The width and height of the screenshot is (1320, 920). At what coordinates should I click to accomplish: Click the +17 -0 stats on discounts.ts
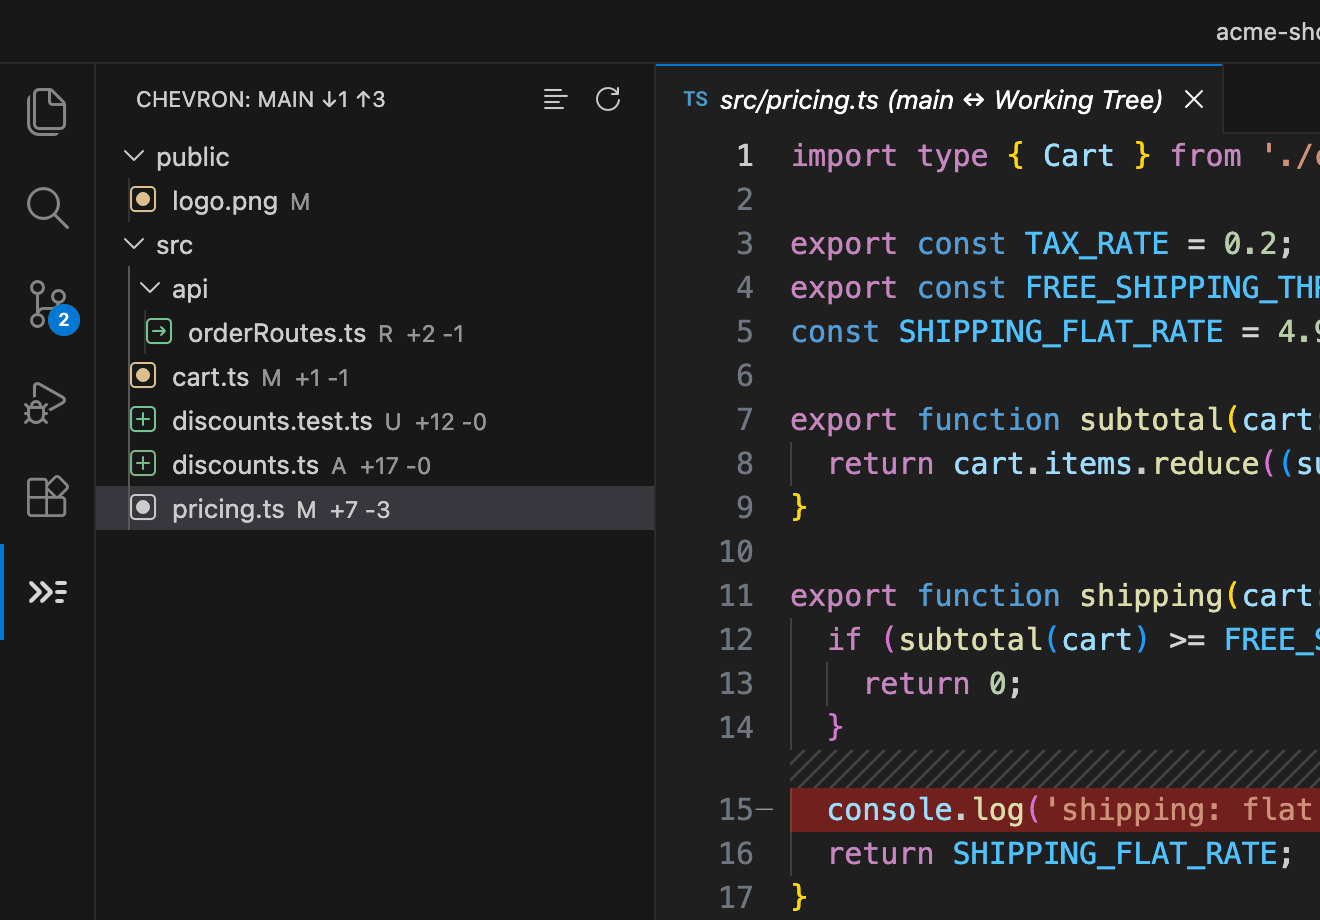(395, 466)
